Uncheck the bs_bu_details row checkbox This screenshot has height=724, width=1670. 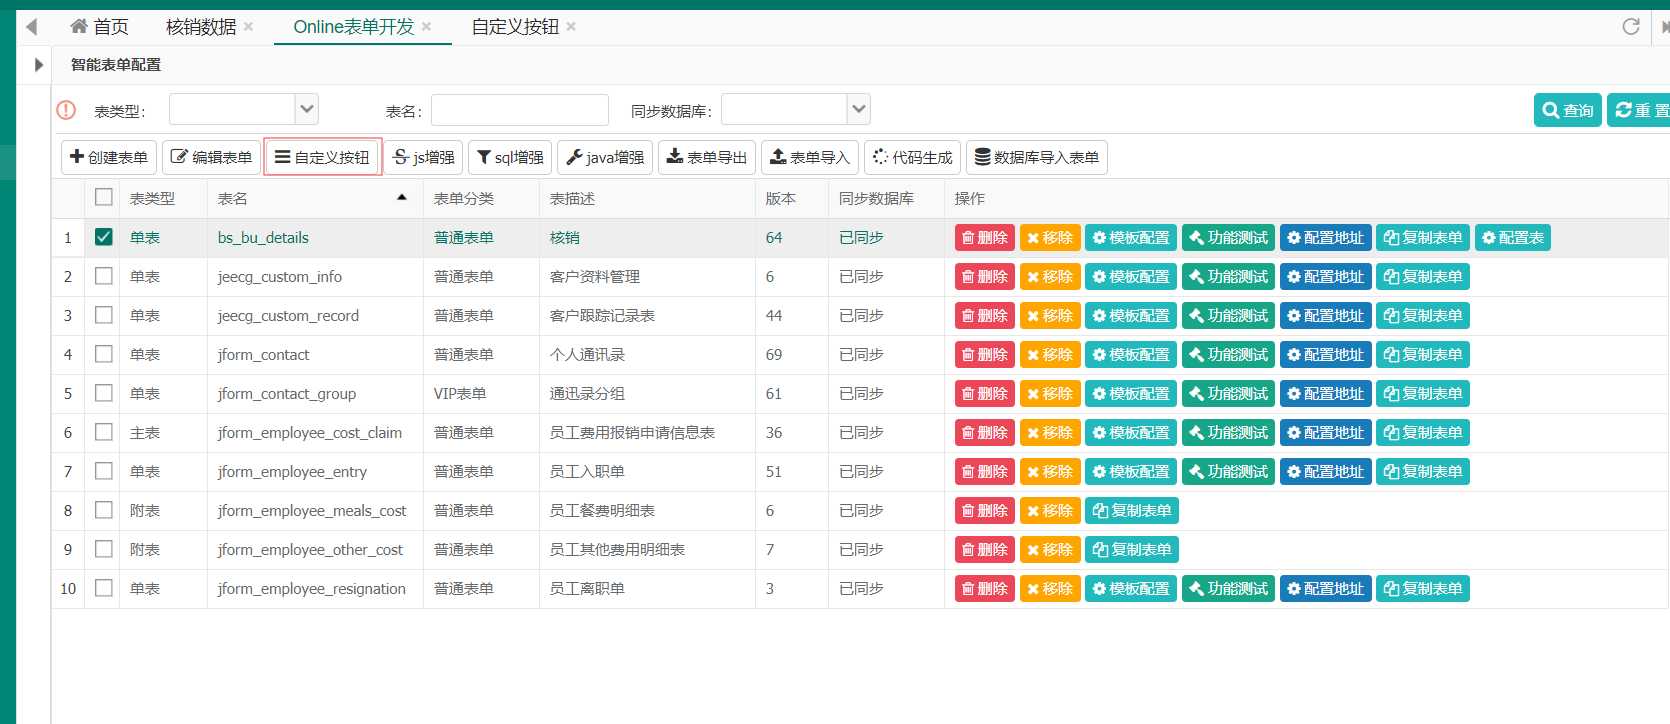(103, 237)
